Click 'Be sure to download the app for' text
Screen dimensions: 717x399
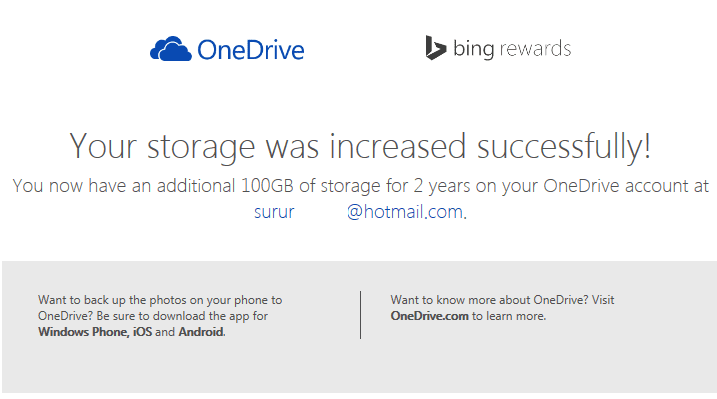click(182, 316)
